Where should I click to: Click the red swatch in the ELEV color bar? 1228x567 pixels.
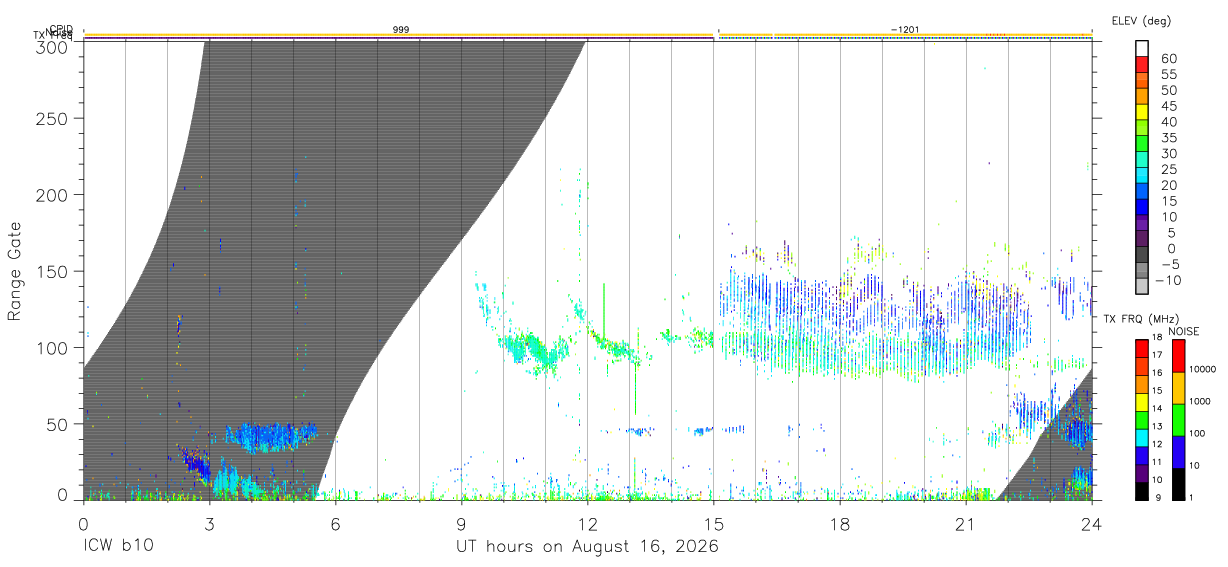1142,64
